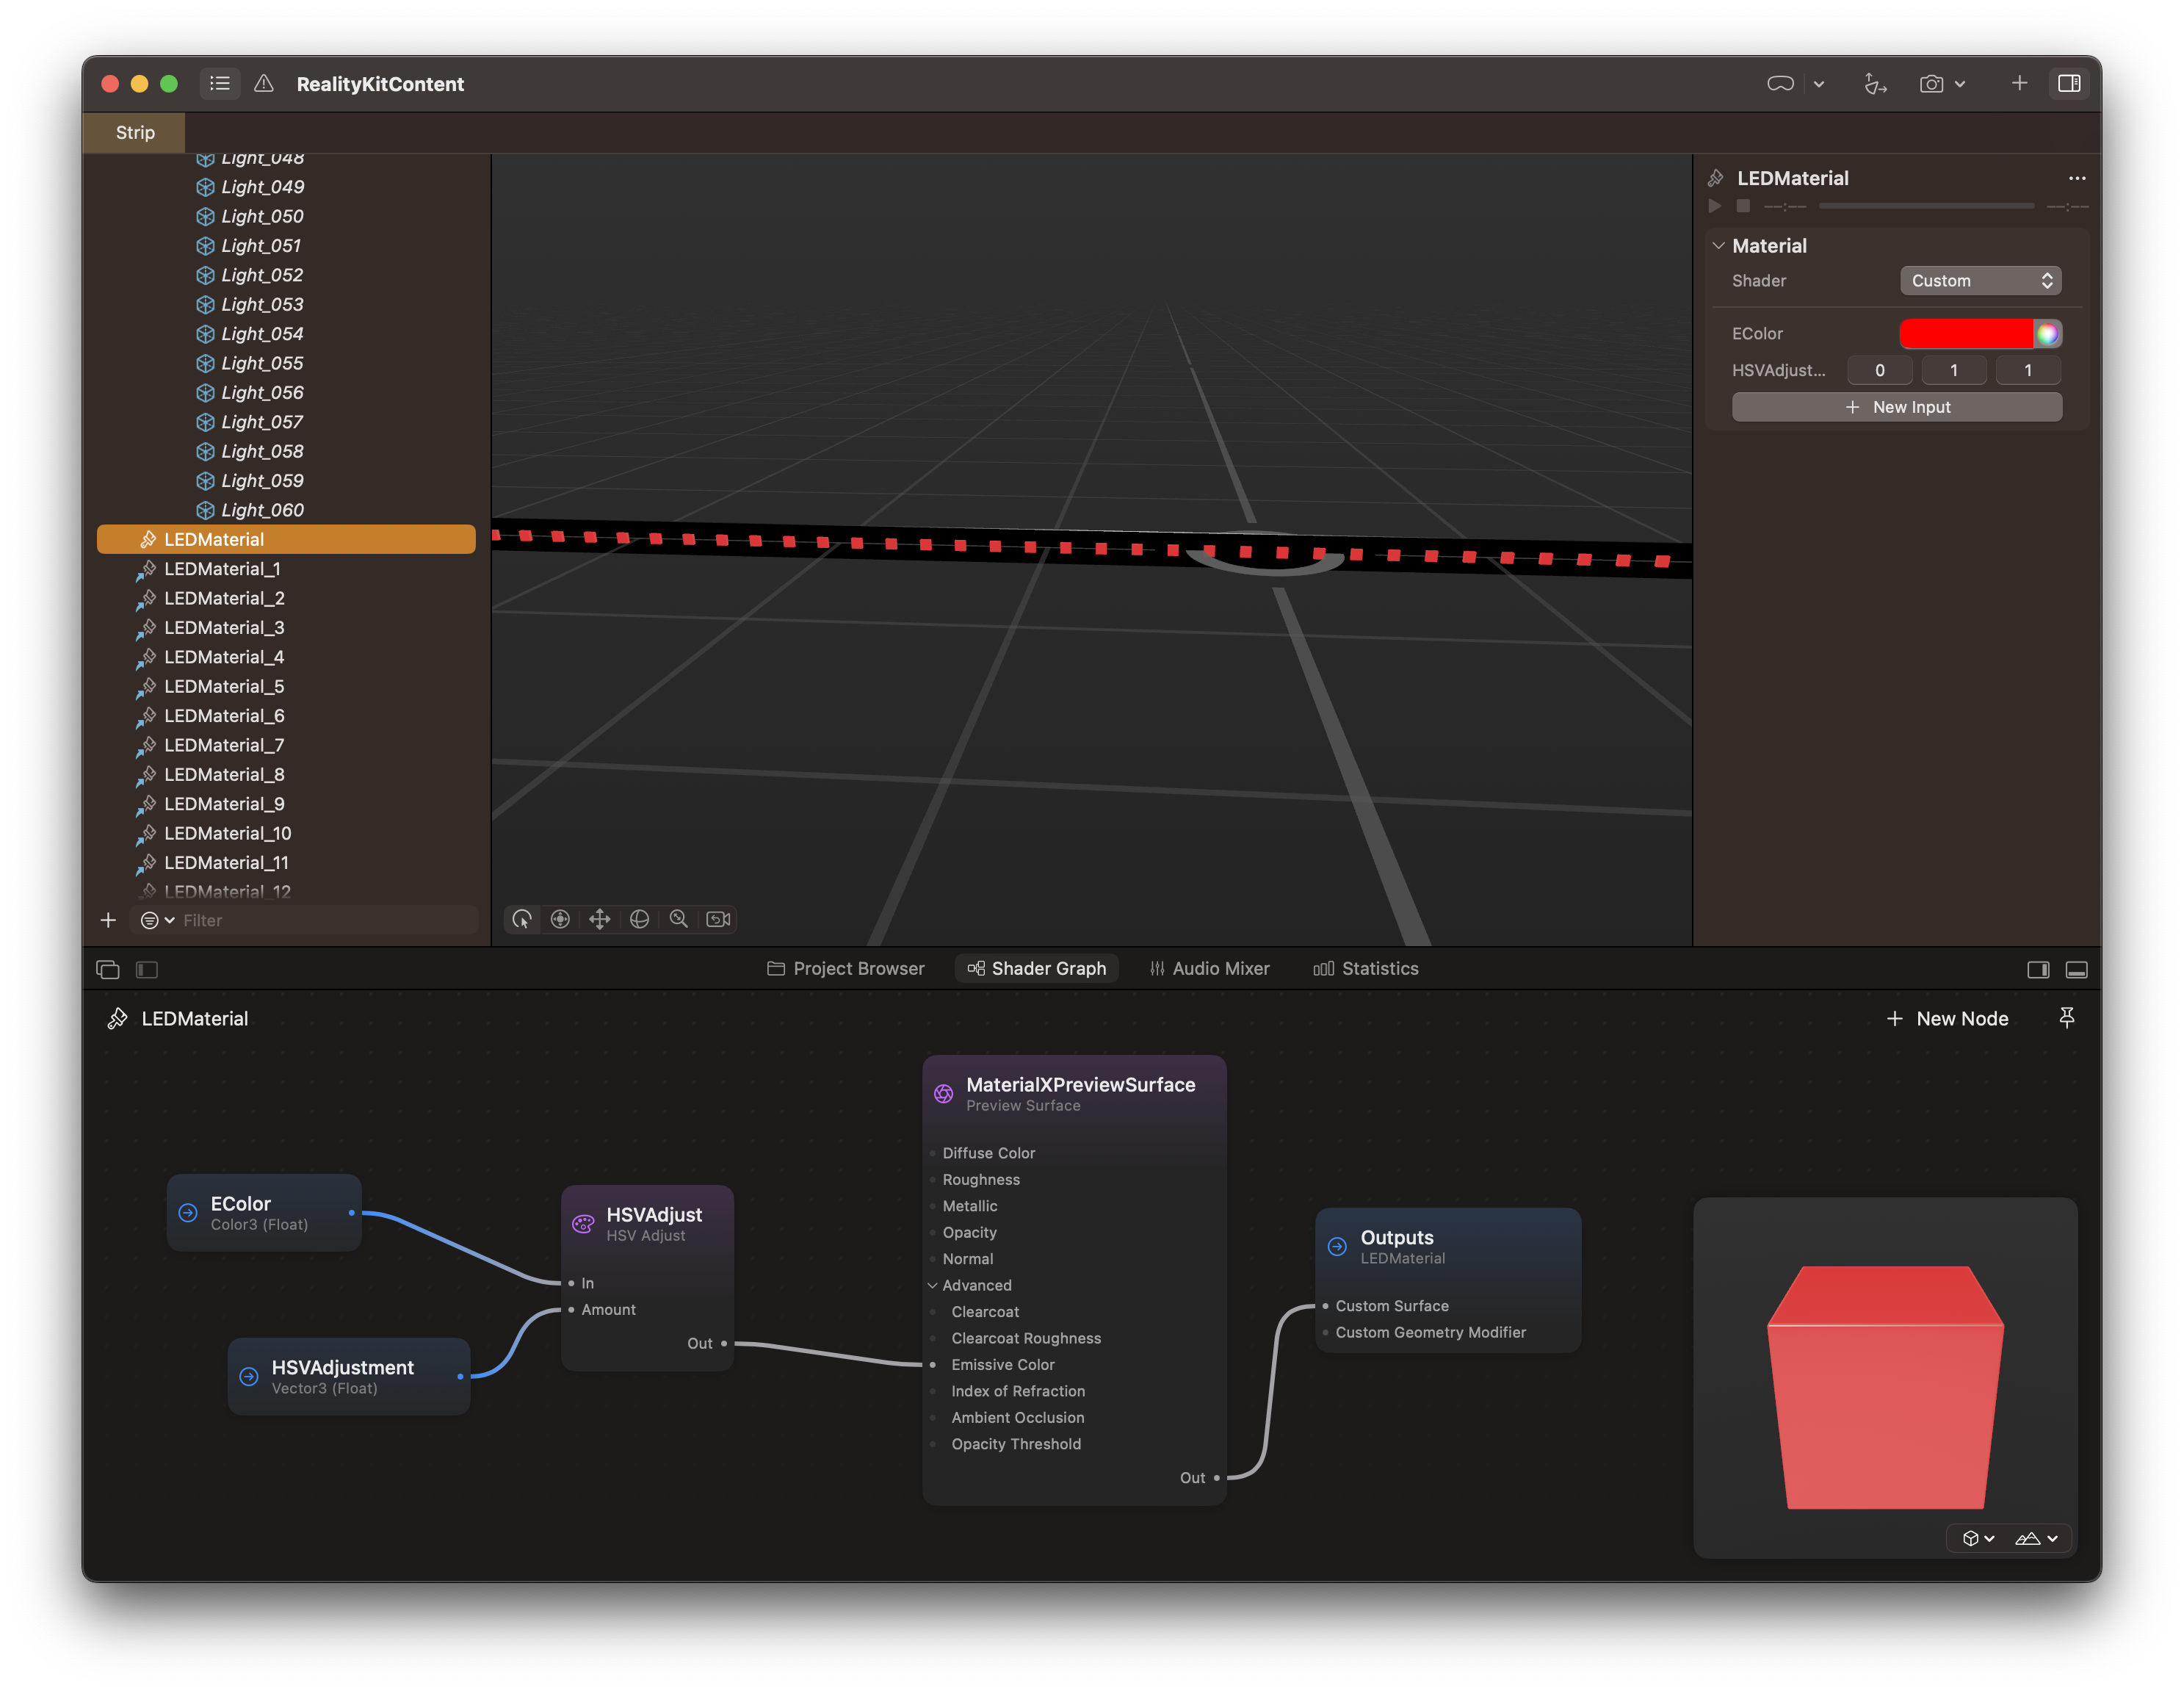Viewport: 2184px width, 1691px height.
Task: Select the move/pan viewport tool icon
Action: click(600, 919)
